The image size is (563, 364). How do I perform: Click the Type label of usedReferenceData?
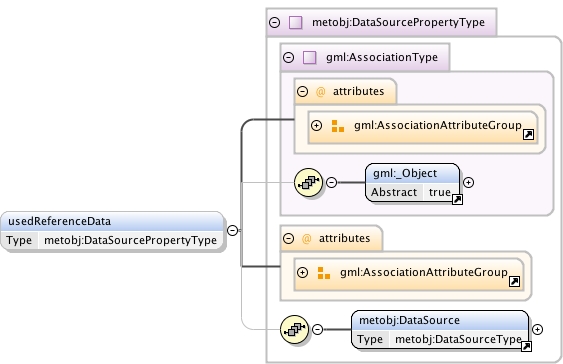tap(19, 240)
